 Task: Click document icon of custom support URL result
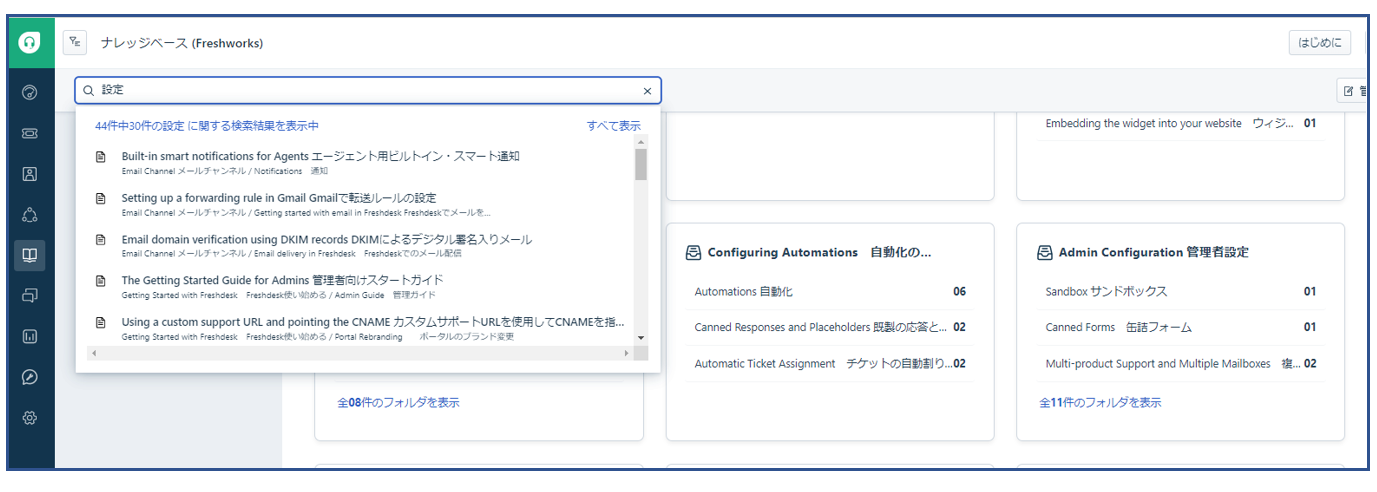100,322
